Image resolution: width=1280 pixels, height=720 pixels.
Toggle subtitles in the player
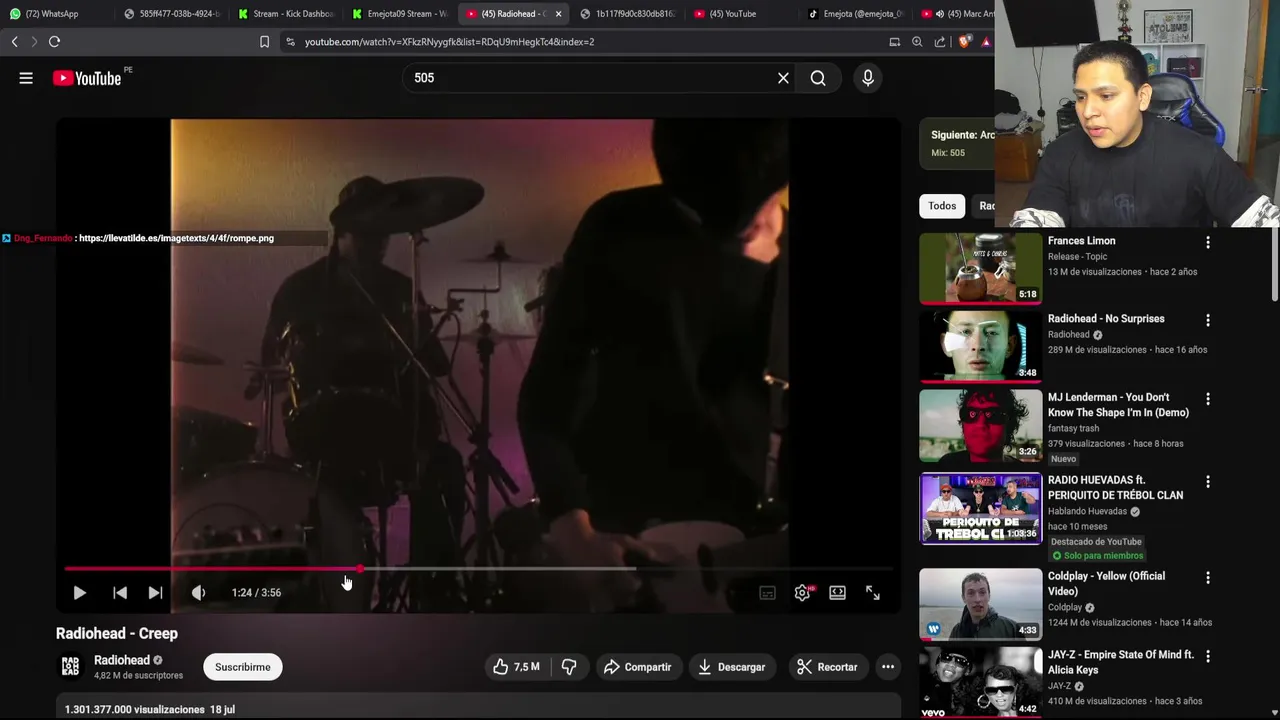(x=767, y=593)
